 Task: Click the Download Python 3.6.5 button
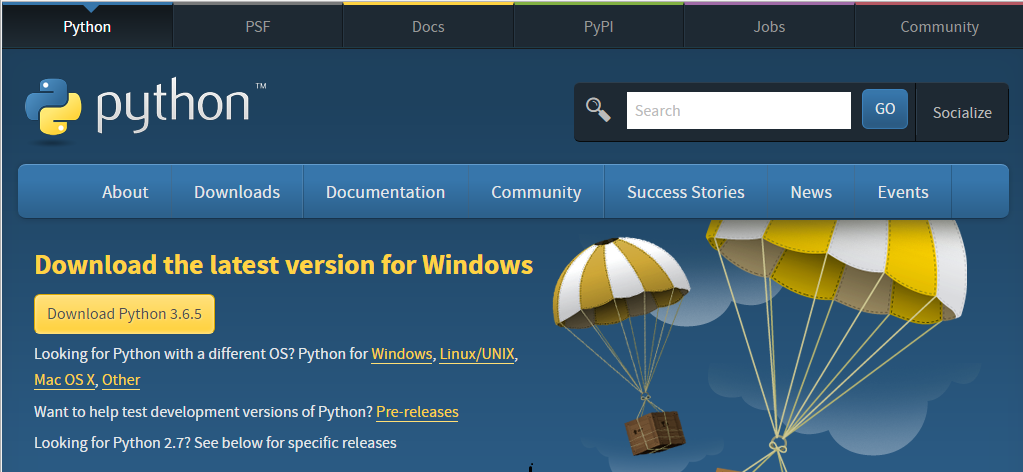pos(124,314)
